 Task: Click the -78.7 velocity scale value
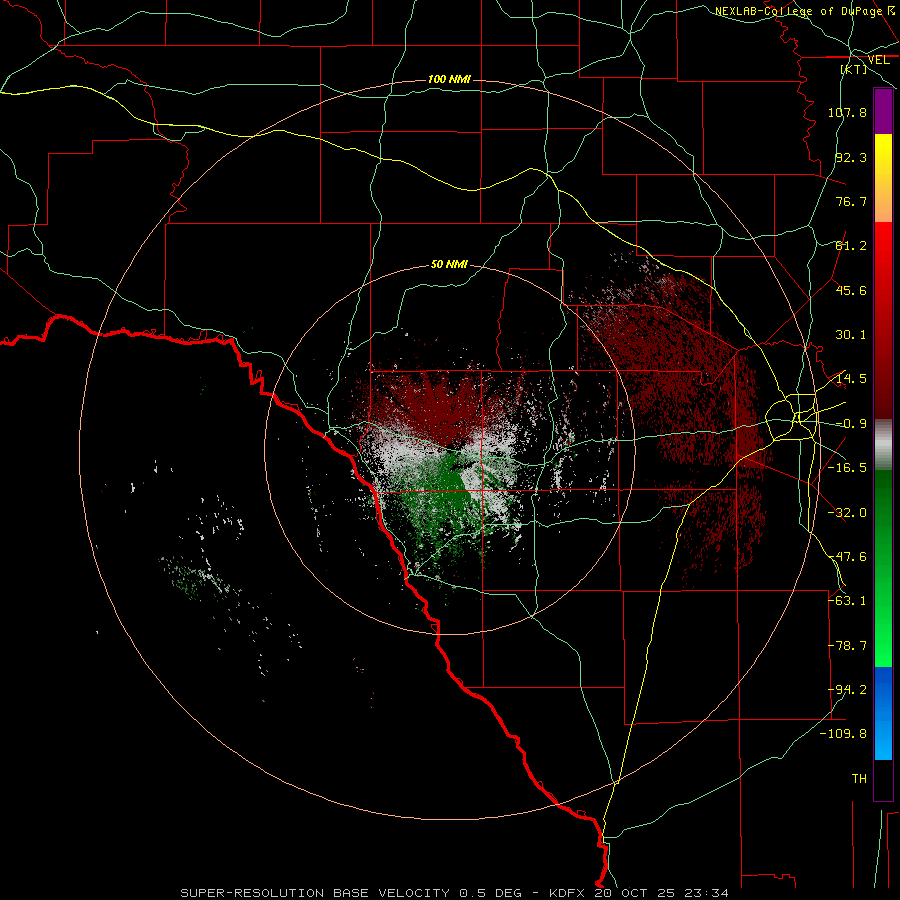847,646
